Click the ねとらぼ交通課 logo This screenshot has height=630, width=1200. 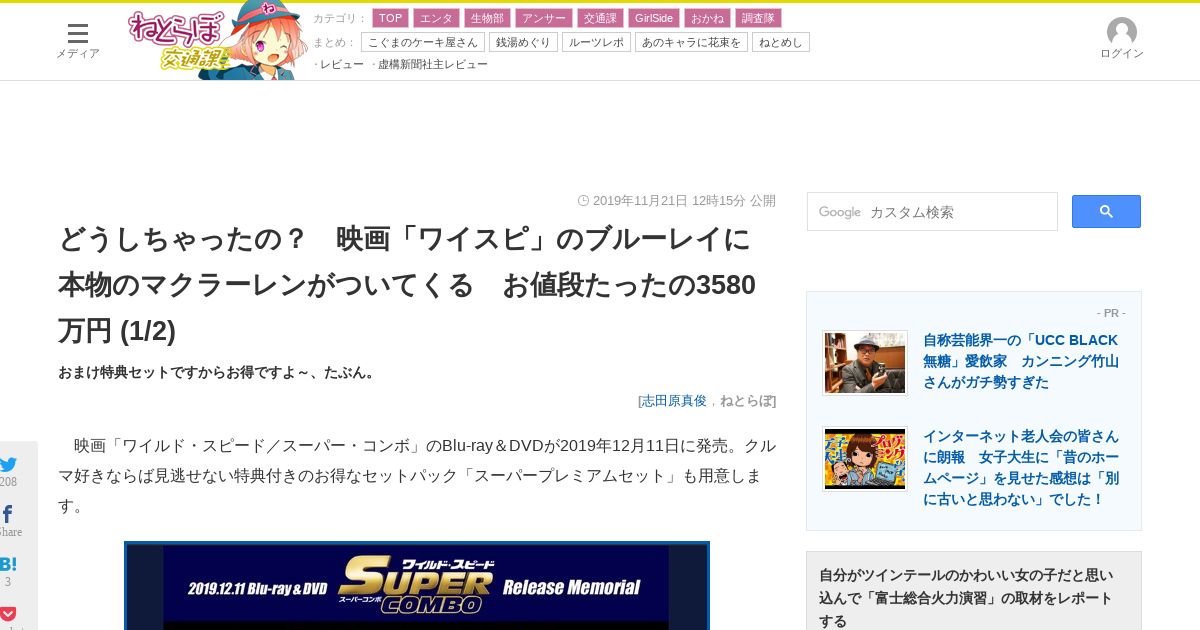[x=217, y=41]
